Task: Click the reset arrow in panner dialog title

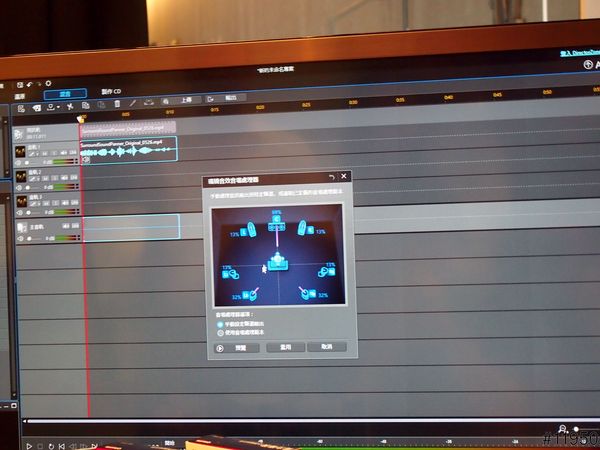Action: (331, 177)
